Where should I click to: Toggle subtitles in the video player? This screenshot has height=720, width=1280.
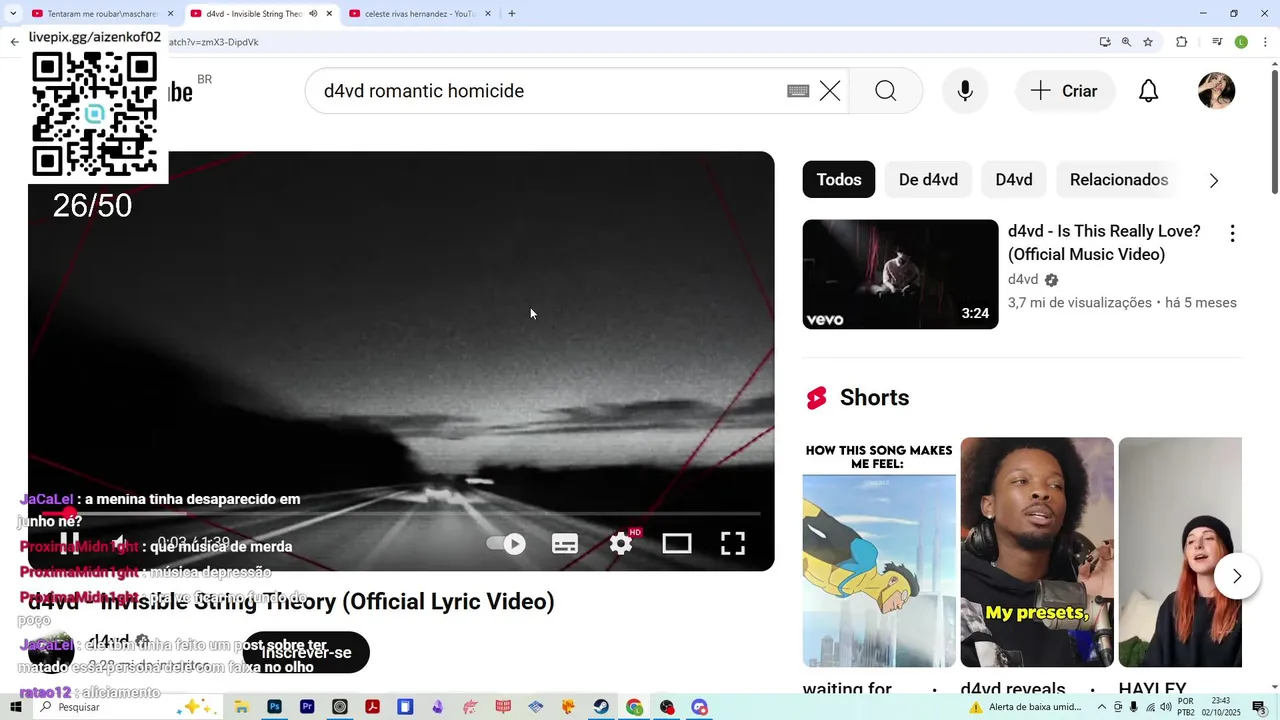tap(565, 543)
